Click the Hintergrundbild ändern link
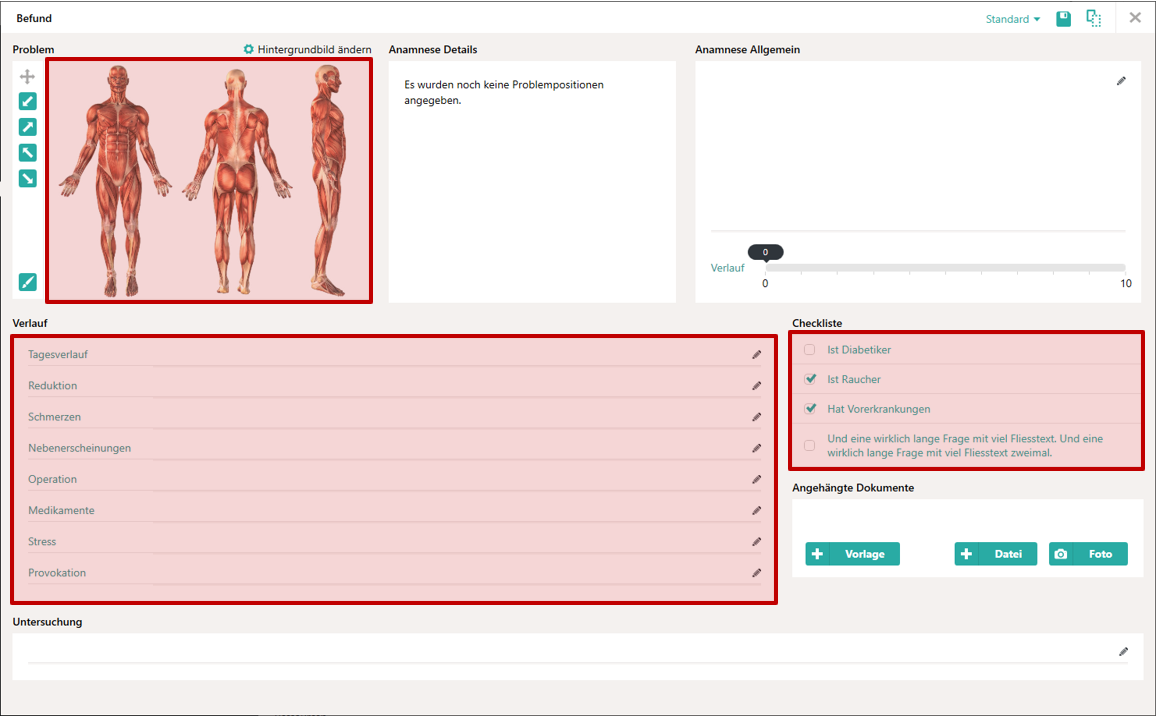This screenshot has height=717, width=1156. (307, 49)
